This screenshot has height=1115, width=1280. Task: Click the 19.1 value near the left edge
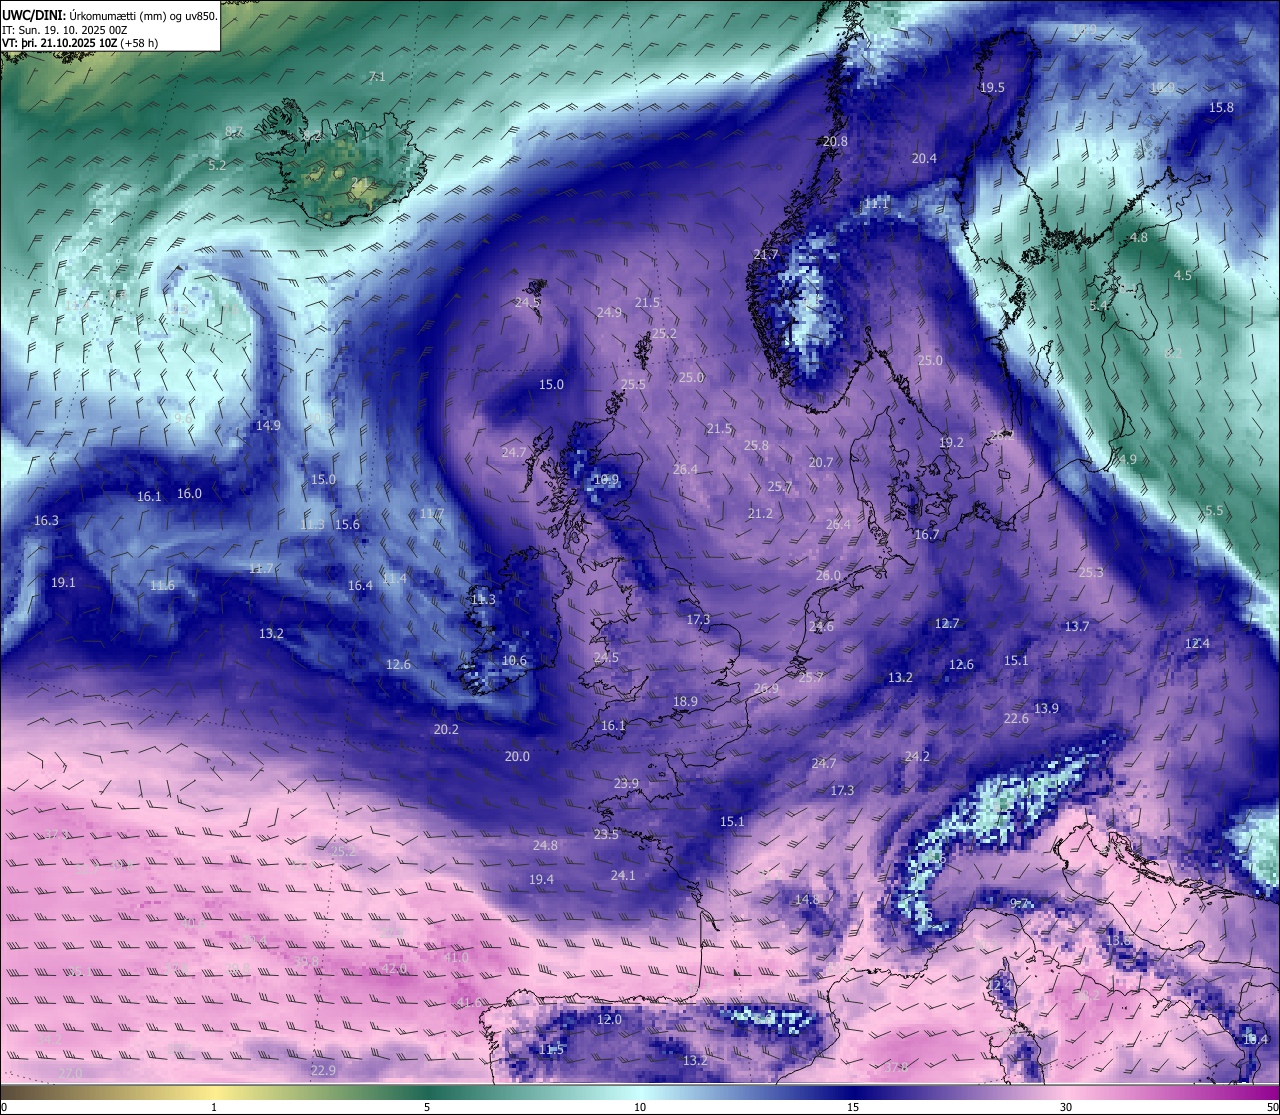click(x=63, y=582)
